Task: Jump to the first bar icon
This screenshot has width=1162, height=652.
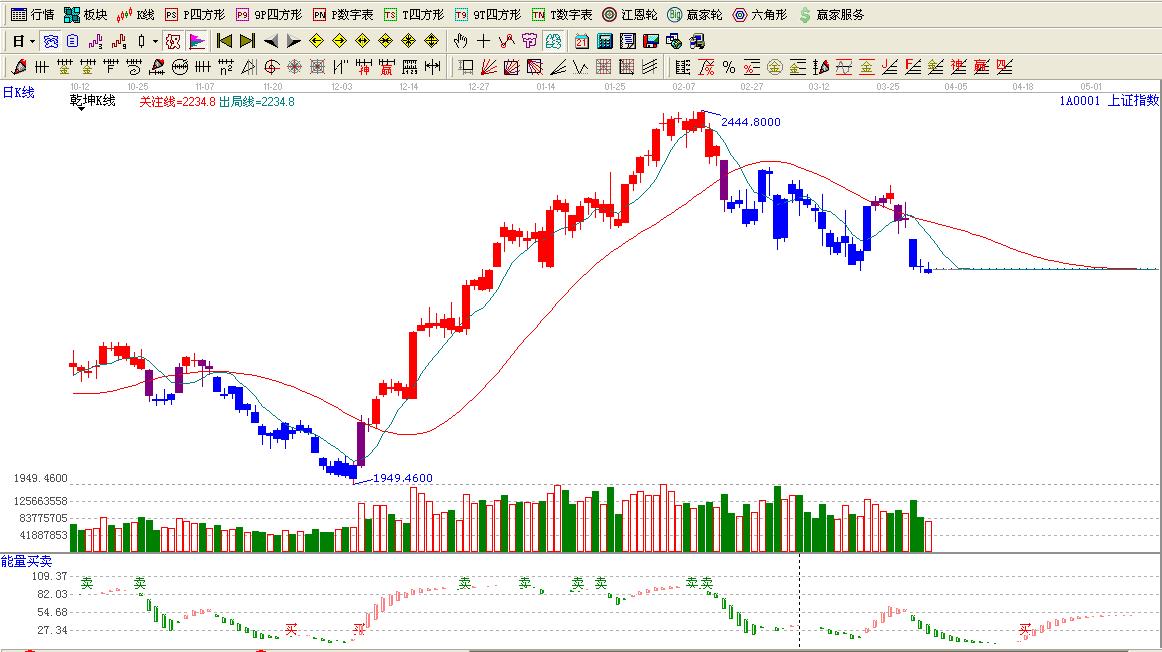Action: click(224, 41)
